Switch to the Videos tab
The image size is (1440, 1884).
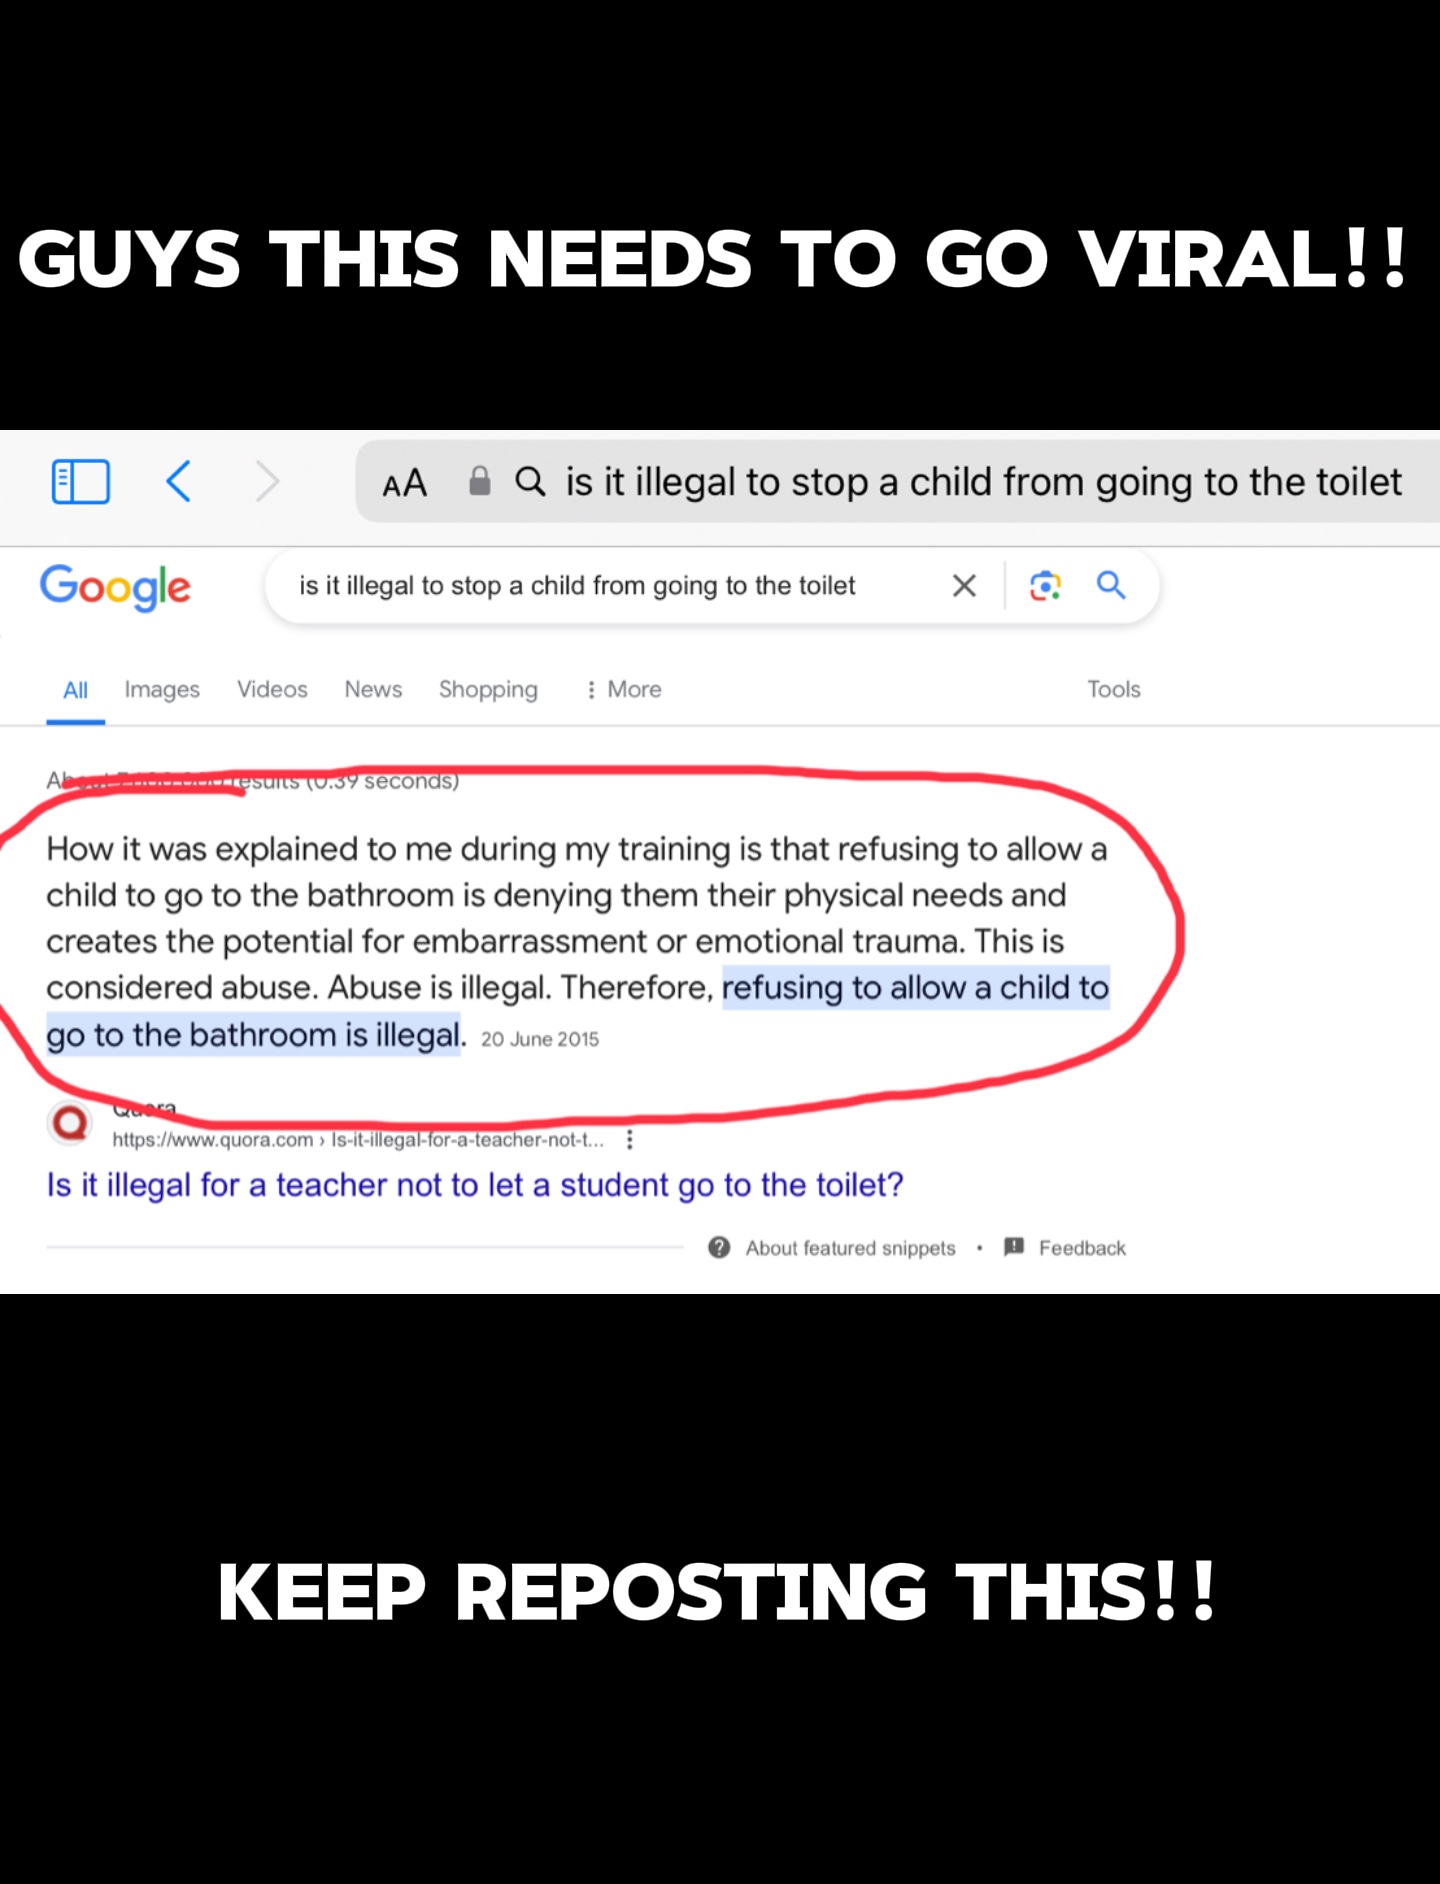(272, 689)
